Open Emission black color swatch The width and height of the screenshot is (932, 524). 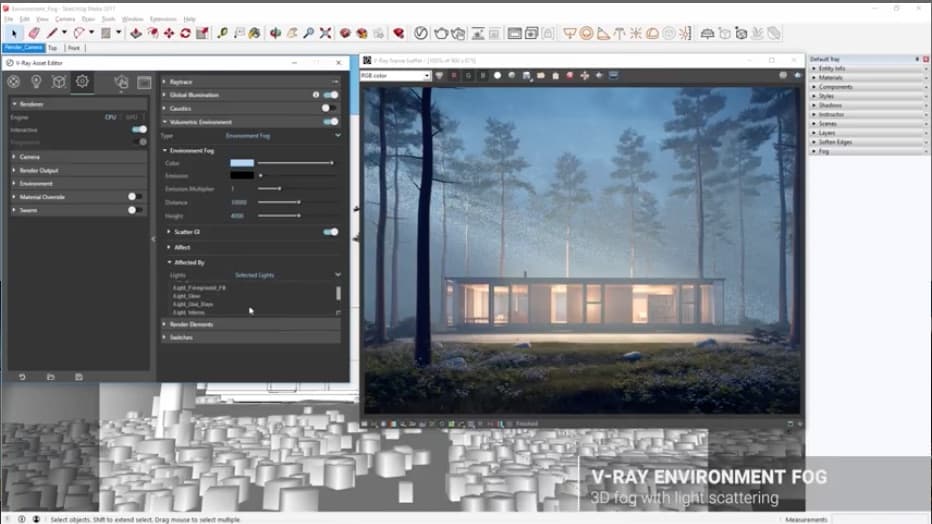[x=242, y=176]
